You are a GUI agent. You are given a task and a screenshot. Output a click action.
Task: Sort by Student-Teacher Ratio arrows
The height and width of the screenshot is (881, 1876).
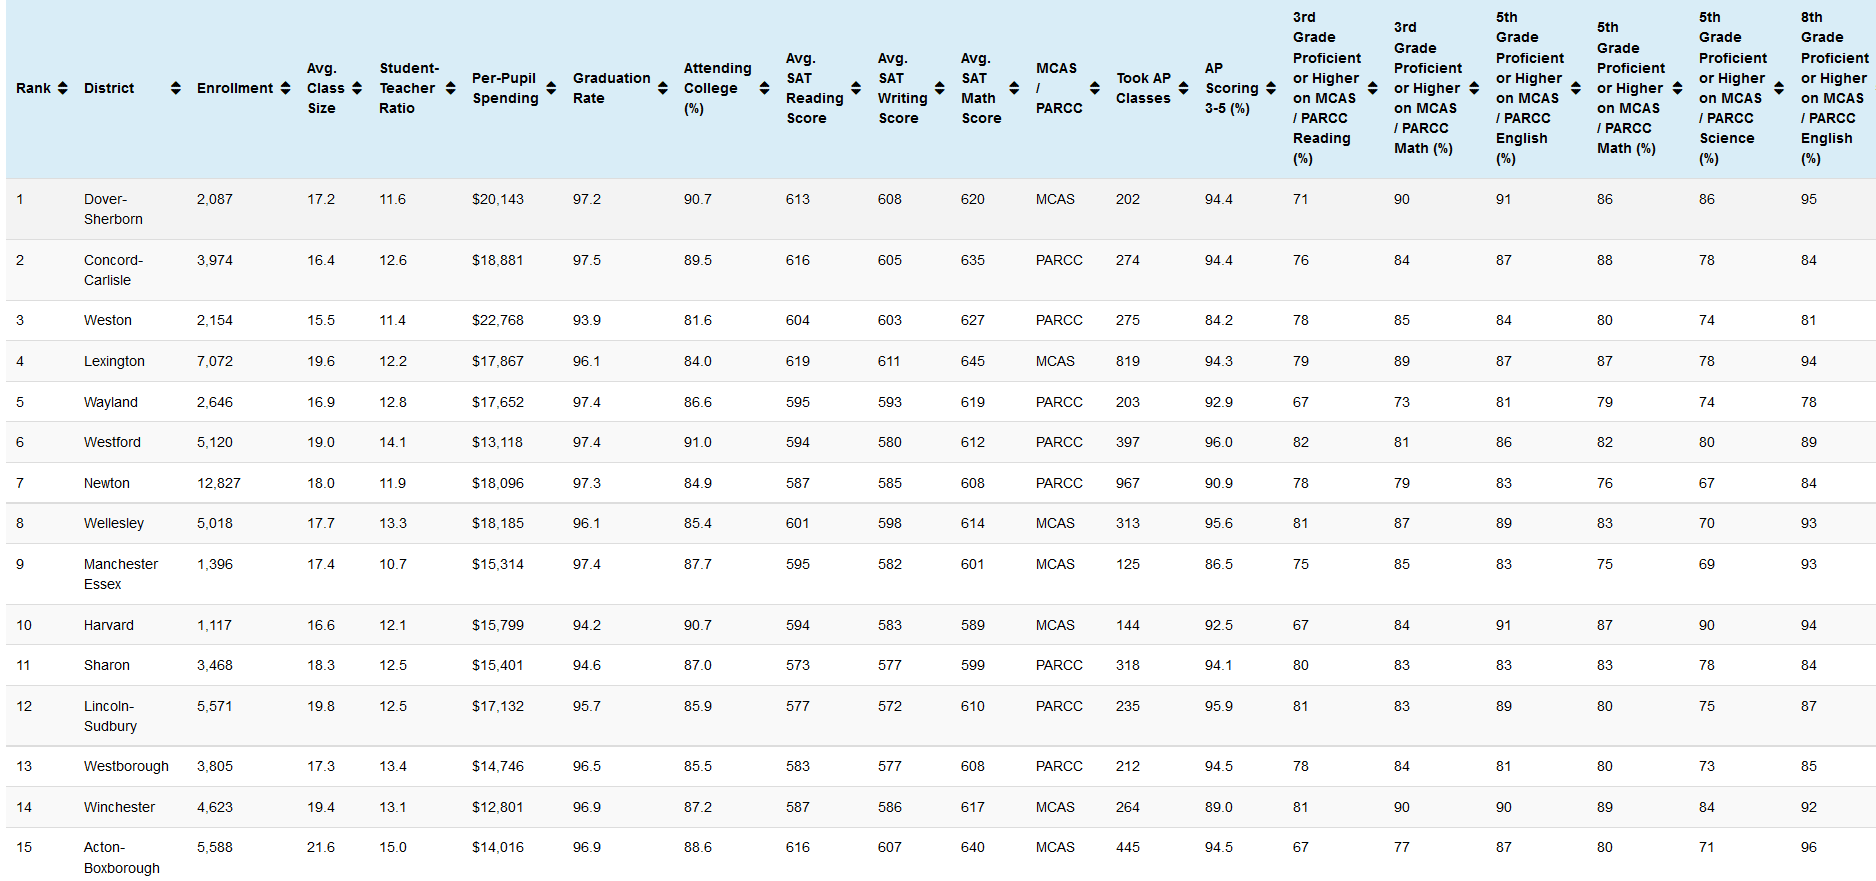coord(450,88)
